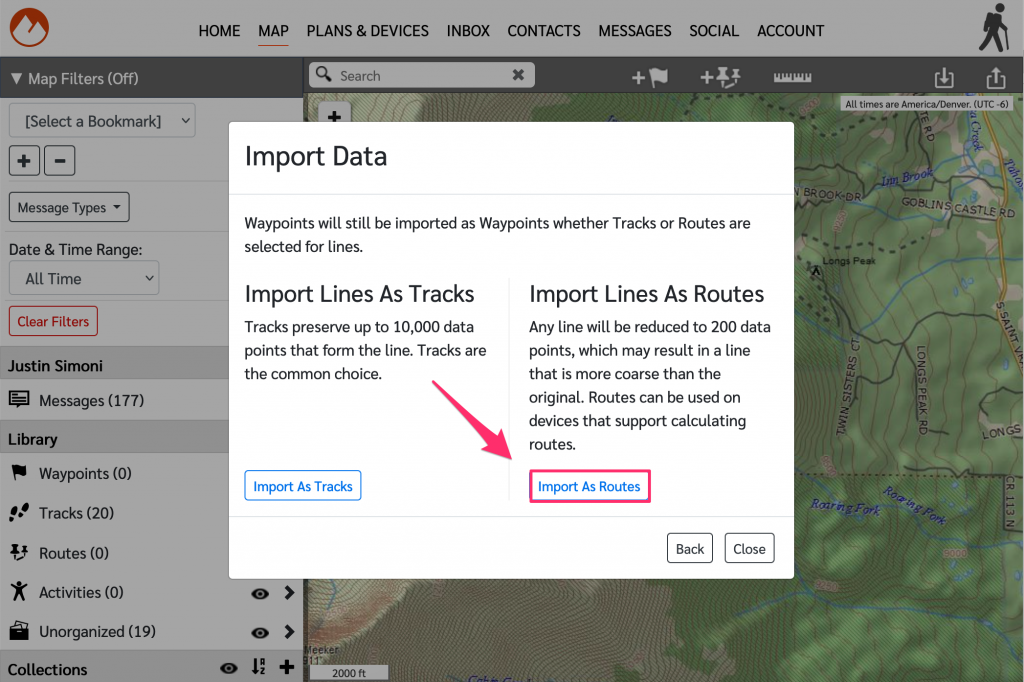Image resolution: width=1024 pixels, height=682 pixels.
Task: Expand the Activities chevron arrow
Action: [x=289, y=593]
